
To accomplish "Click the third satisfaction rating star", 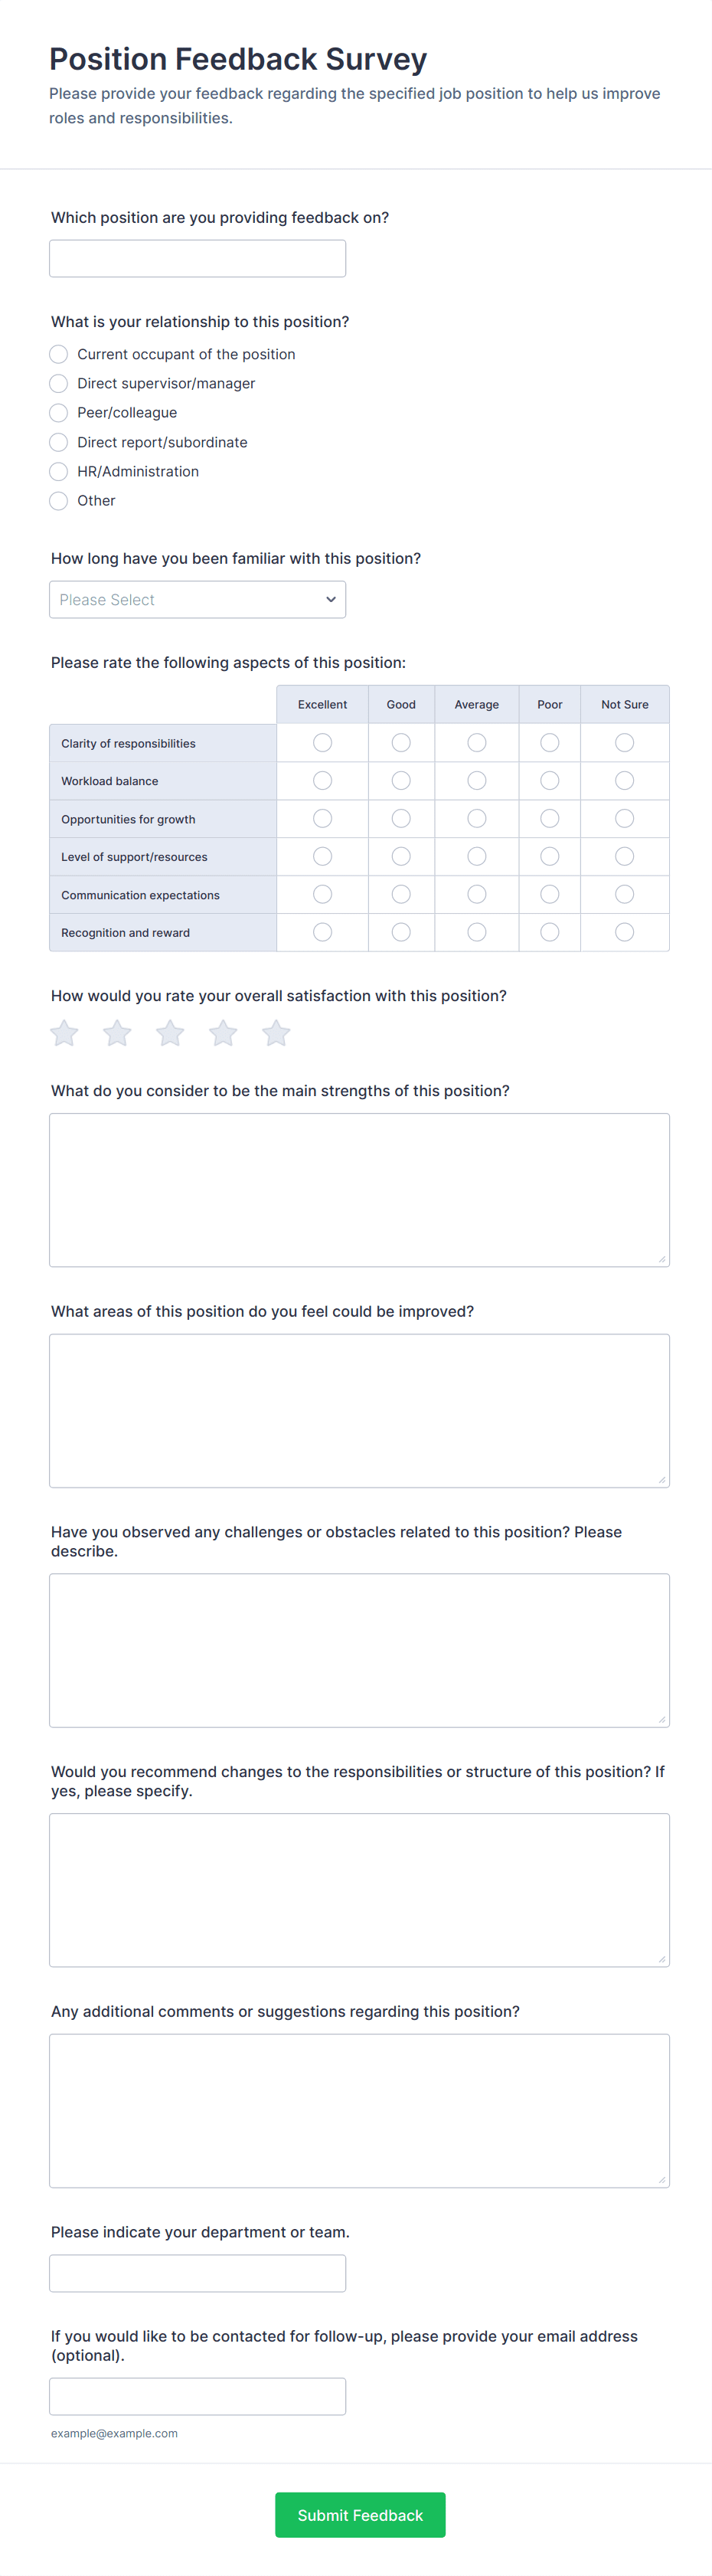I will [x=170, y=1033].
